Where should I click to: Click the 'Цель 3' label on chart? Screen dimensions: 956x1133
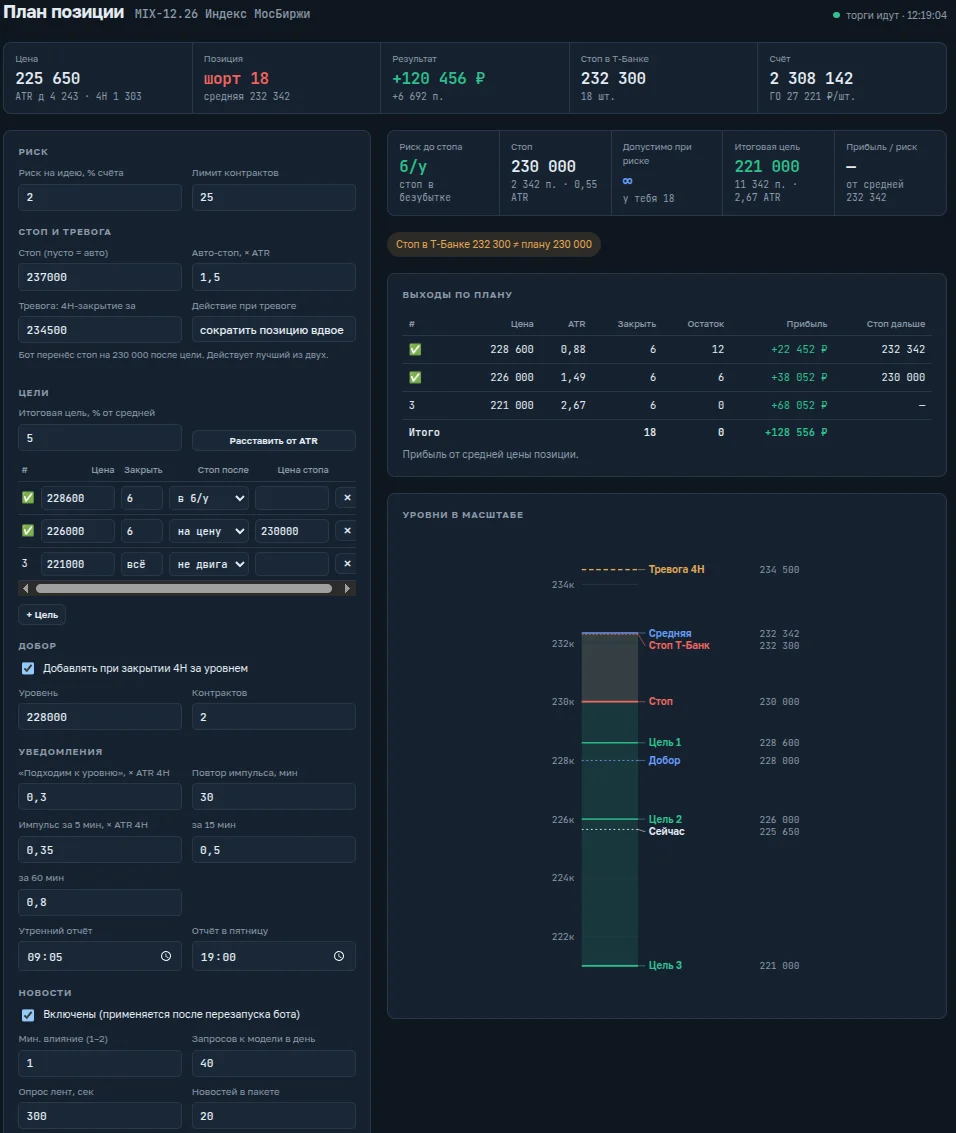(x=665, y=965)
